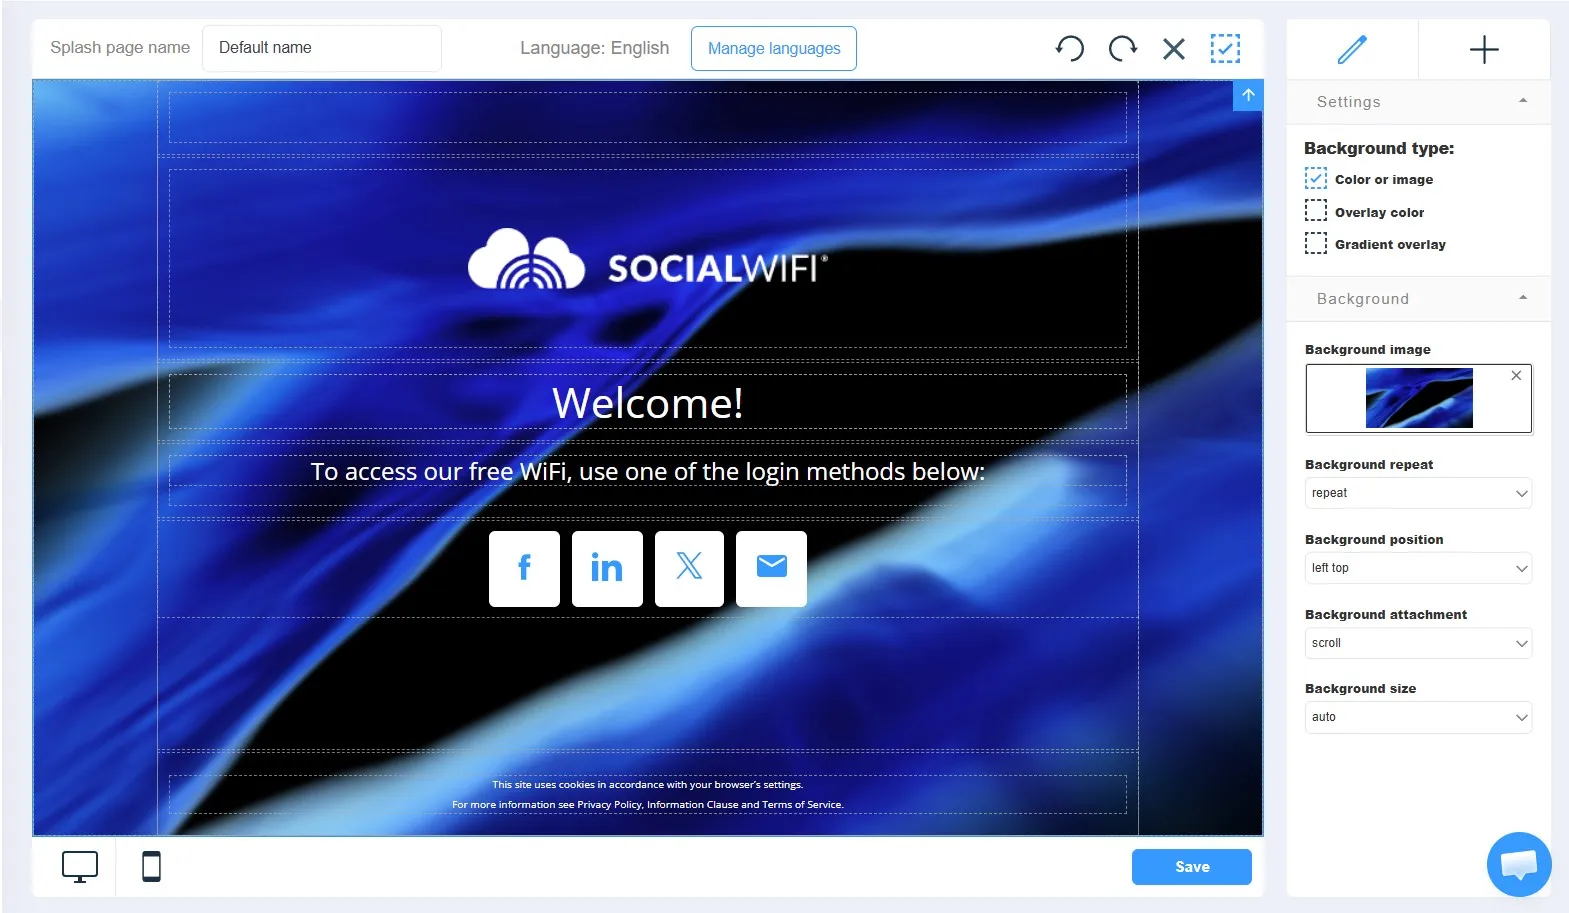Open the pencil edit tab
The image size is (1569, 913).
[1352, 49]
